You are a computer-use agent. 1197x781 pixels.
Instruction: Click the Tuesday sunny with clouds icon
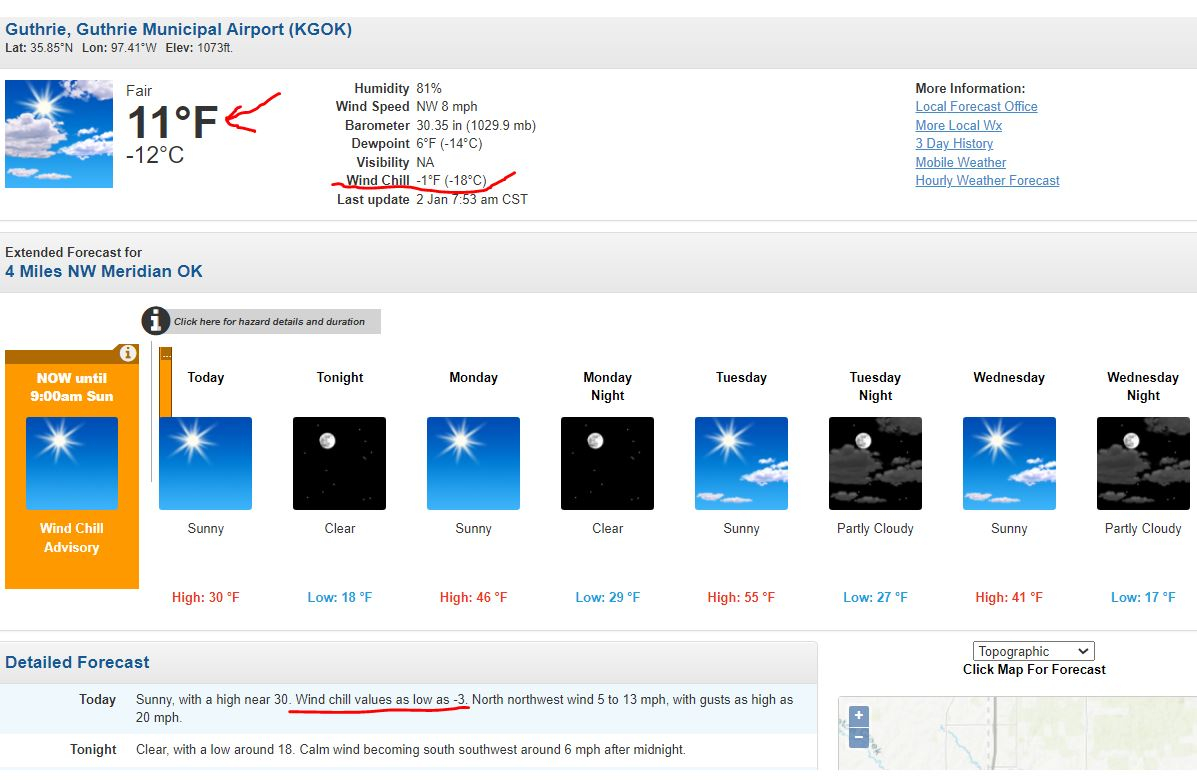point(741,463)
